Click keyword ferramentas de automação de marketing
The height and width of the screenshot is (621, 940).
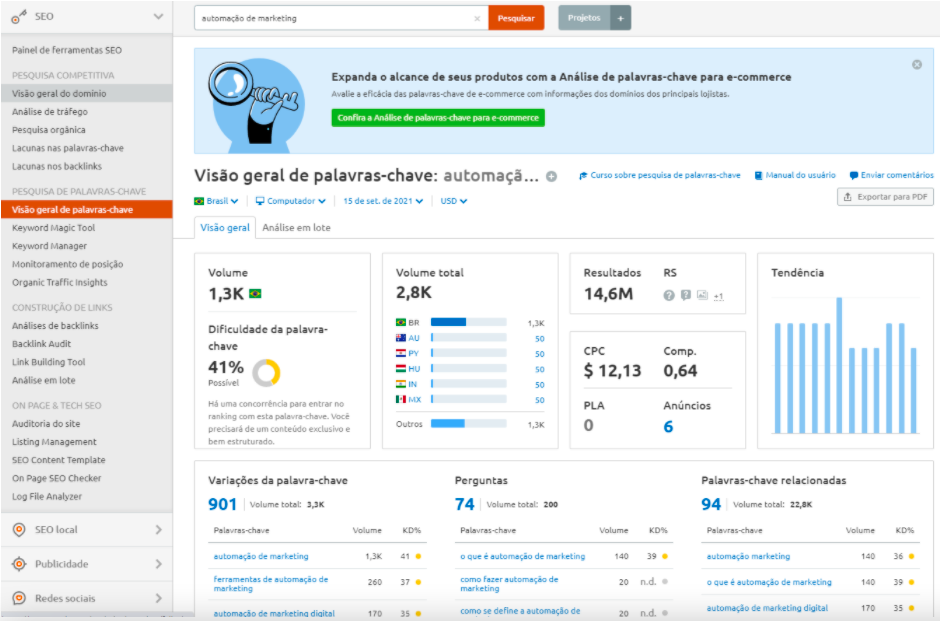point(271,584)
